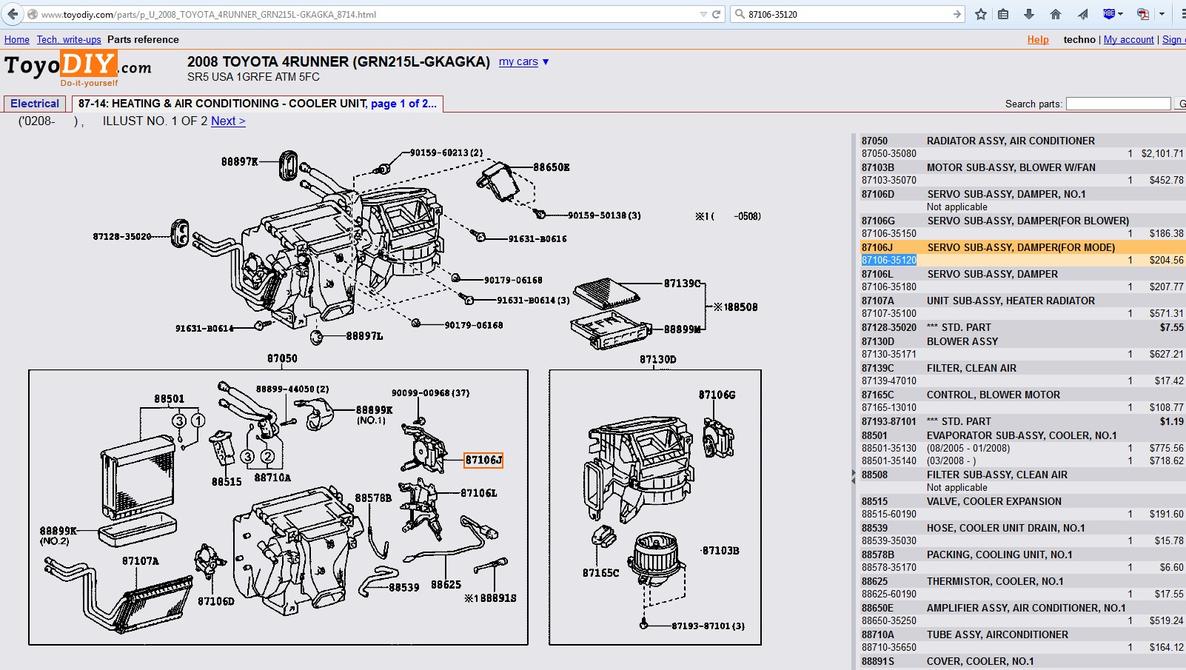
Task: Click the paper plane share icon
Action: coord(1082,14)
